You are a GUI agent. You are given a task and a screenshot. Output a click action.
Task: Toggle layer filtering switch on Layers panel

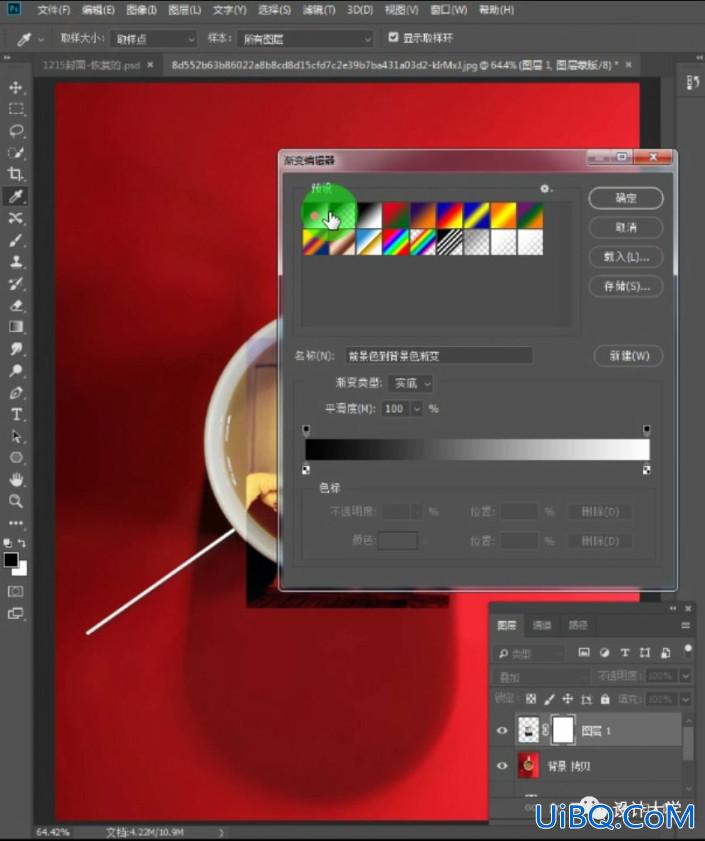pos(687,651)
